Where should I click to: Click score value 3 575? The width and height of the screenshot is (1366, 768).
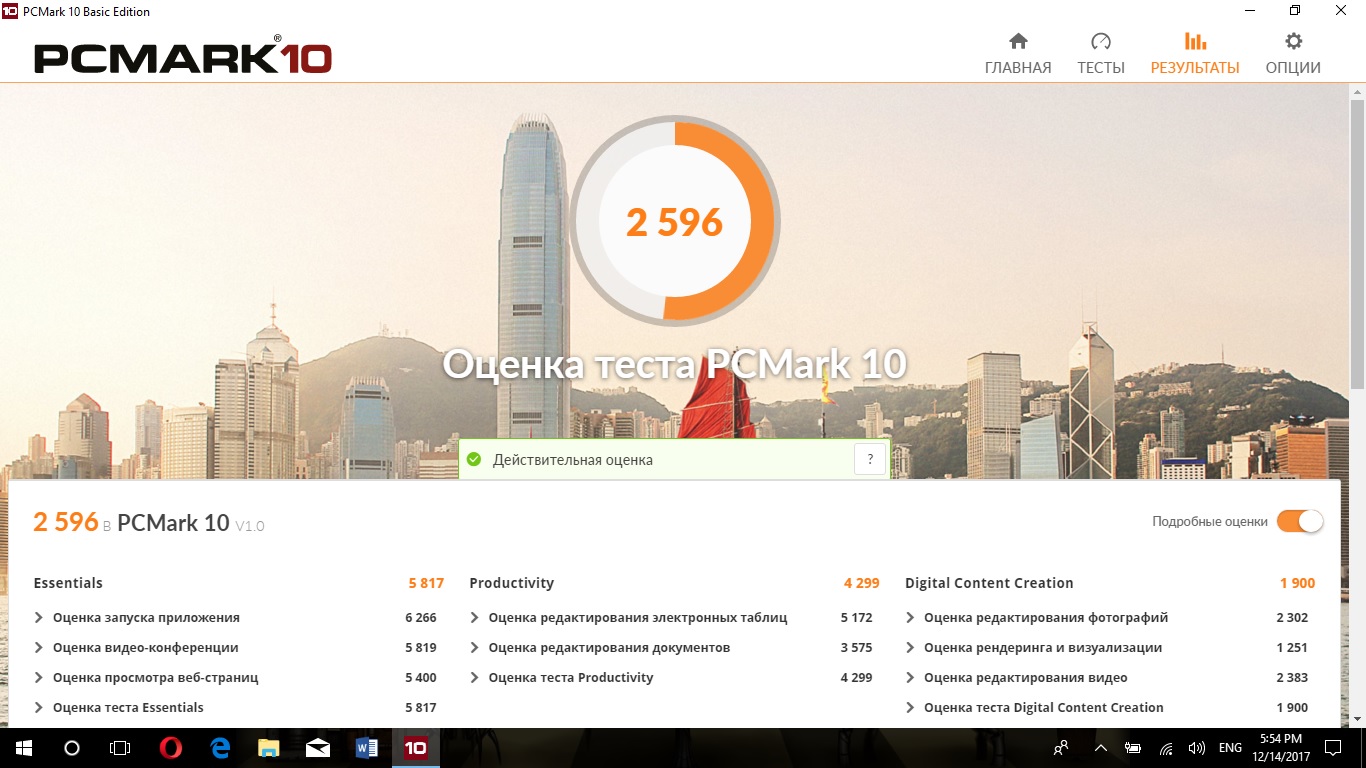[856, 647]
